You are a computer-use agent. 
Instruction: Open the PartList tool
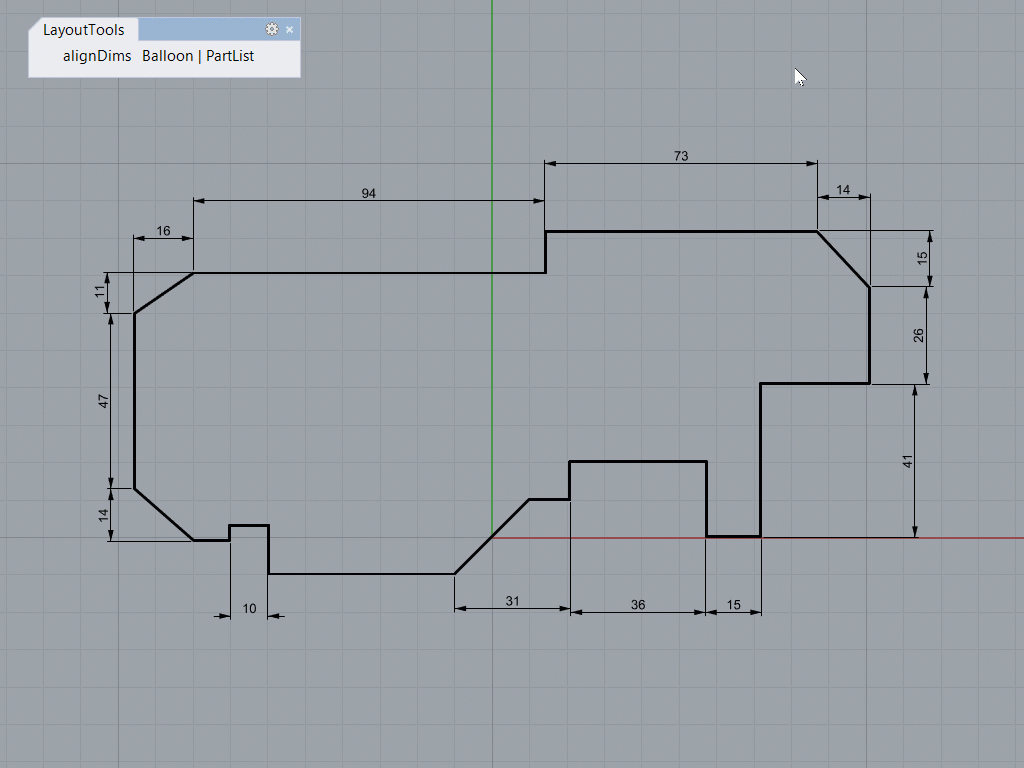tap(230, 56)
